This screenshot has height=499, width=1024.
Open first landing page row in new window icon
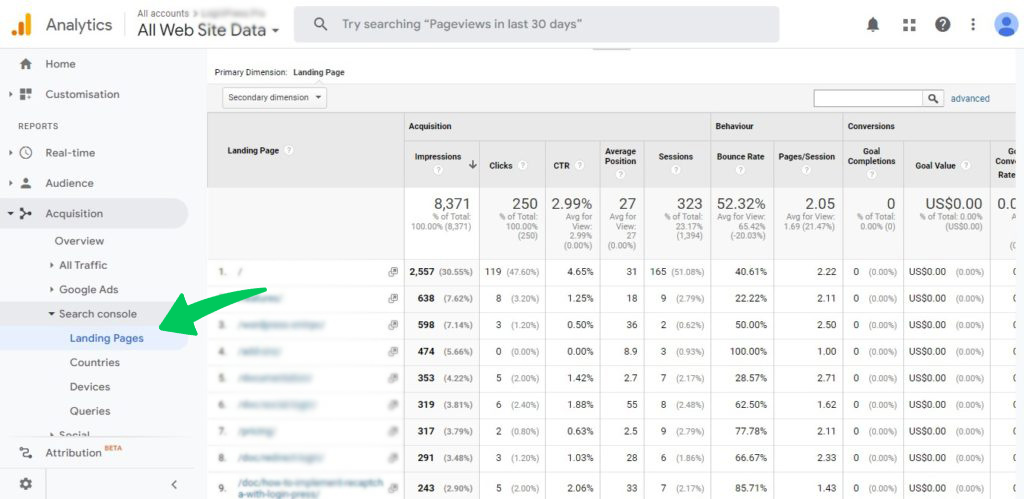(x=393, y=272)
